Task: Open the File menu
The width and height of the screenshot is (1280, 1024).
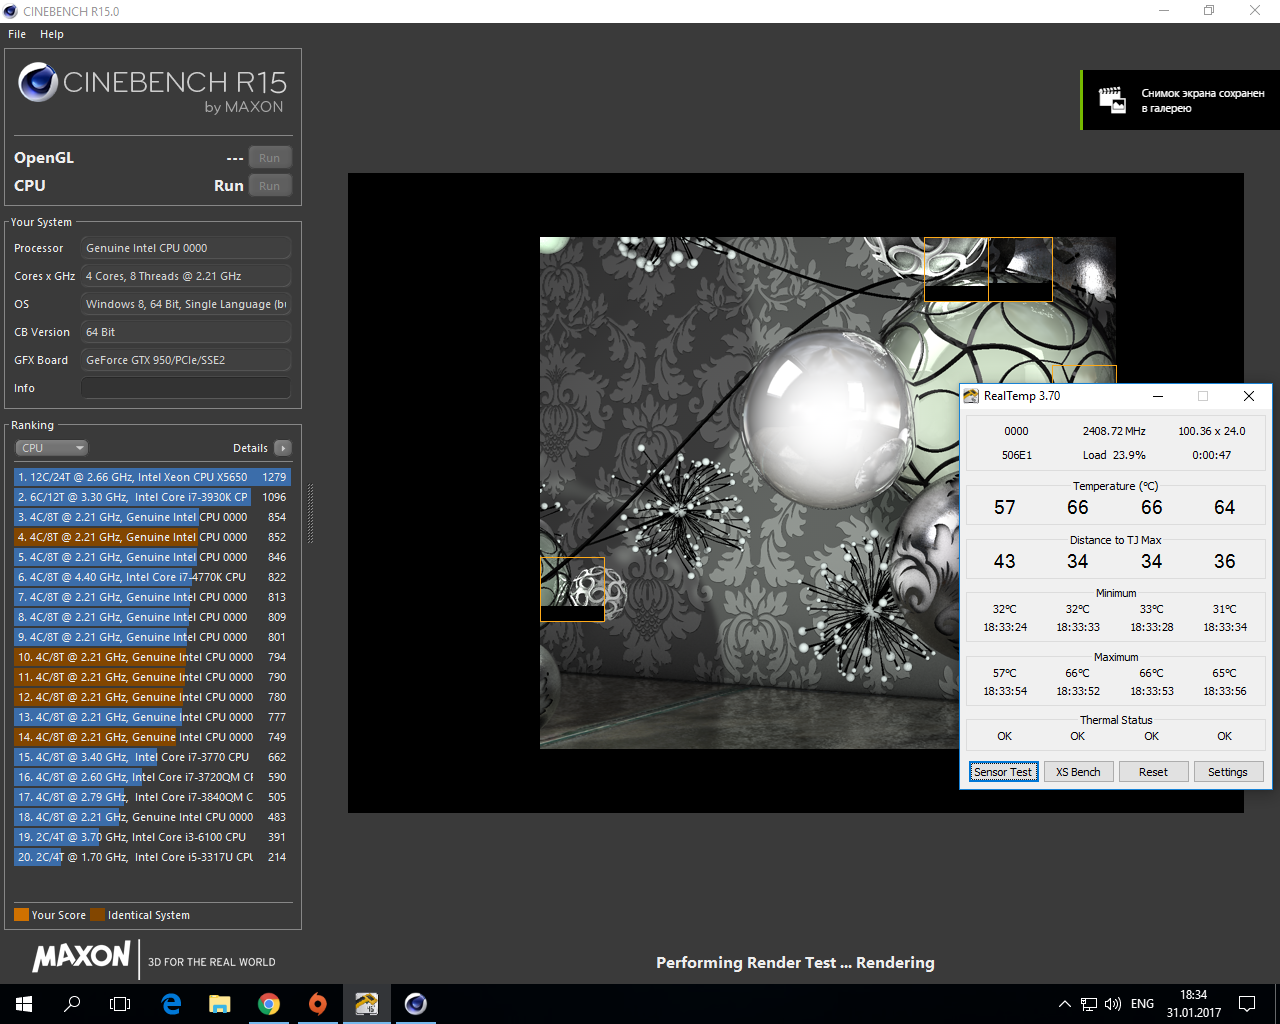Action: click(17, 34)
